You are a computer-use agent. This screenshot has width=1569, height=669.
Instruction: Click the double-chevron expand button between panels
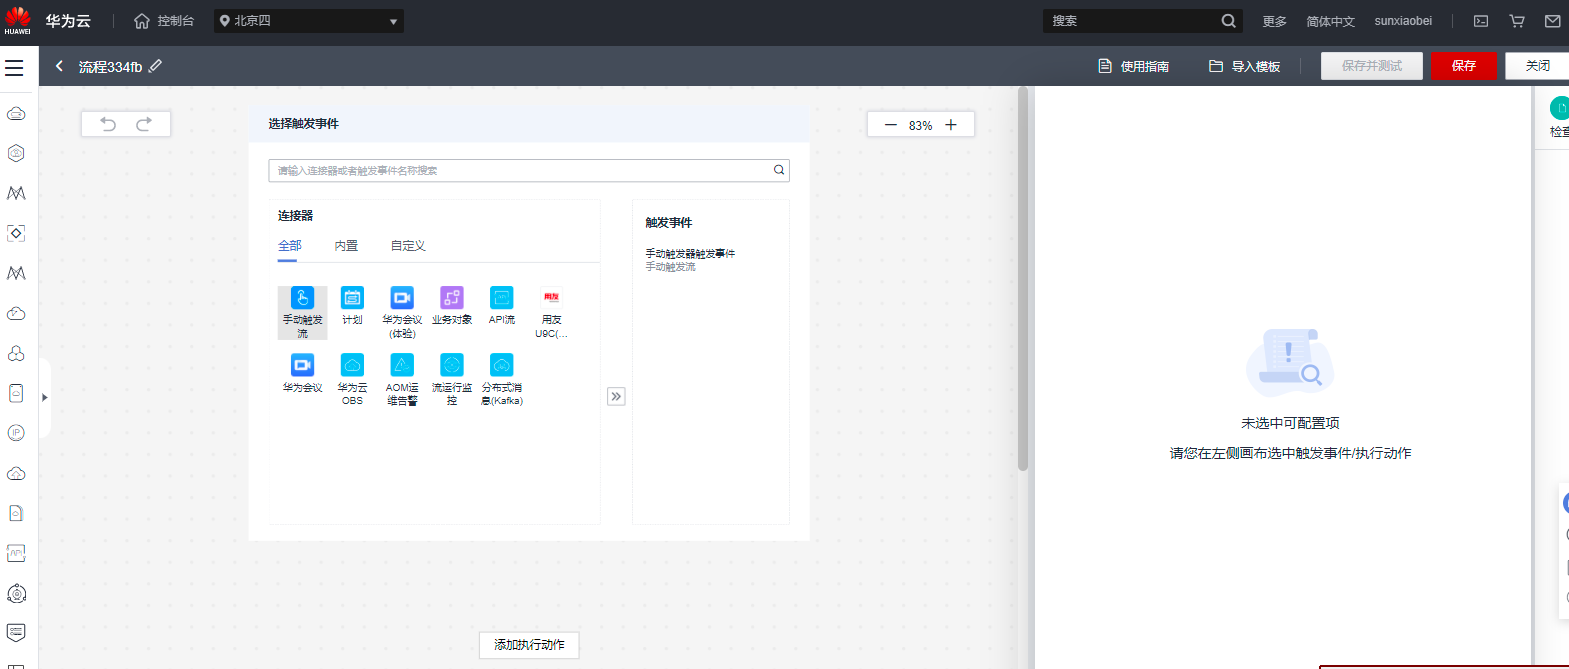(616, 396)
